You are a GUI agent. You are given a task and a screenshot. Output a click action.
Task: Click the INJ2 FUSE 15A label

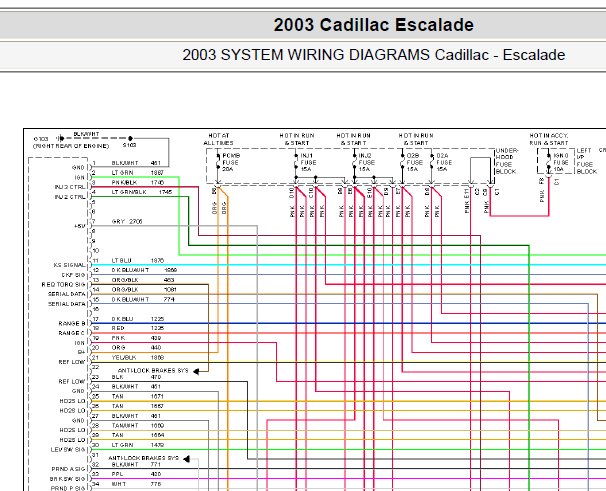point(366,162)
